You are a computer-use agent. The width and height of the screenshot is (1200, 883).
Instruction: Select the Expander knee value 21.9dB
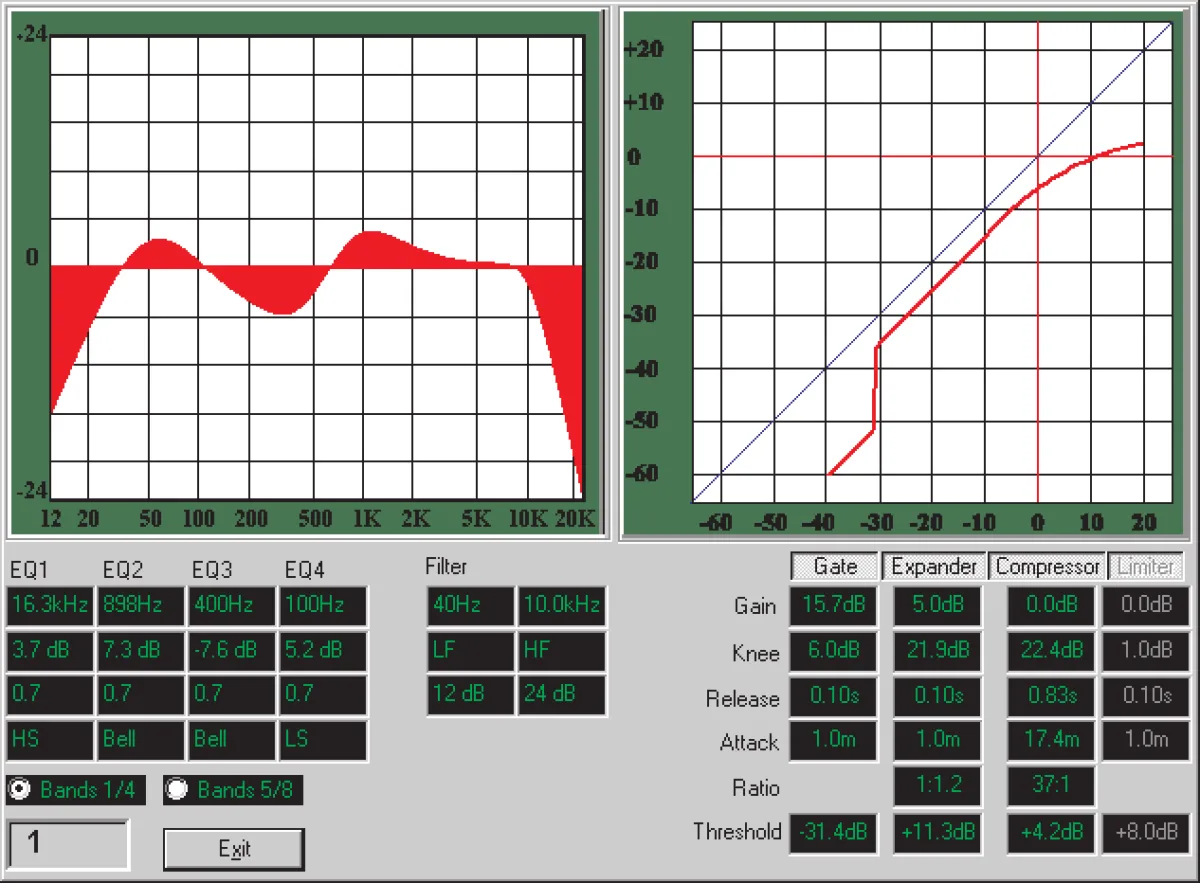point(937,650)
